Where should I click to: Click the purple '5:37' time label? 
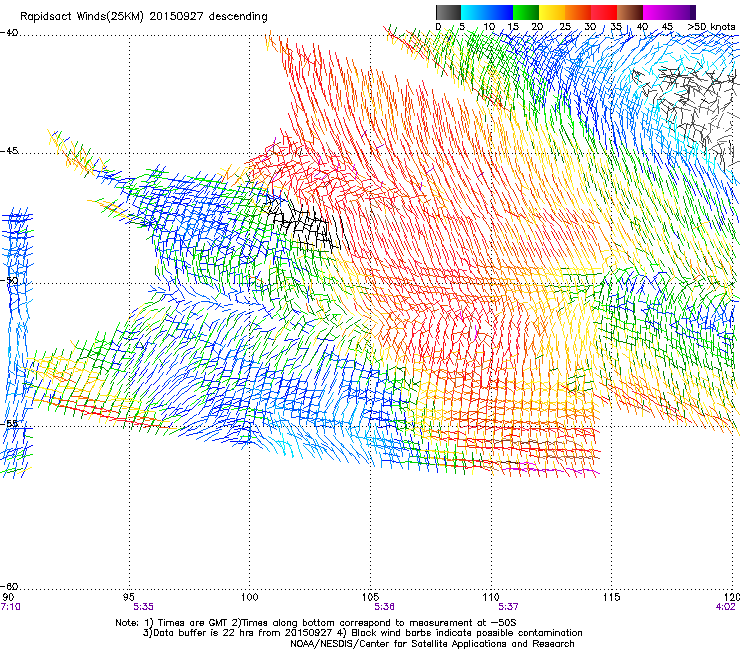point(508,607)
